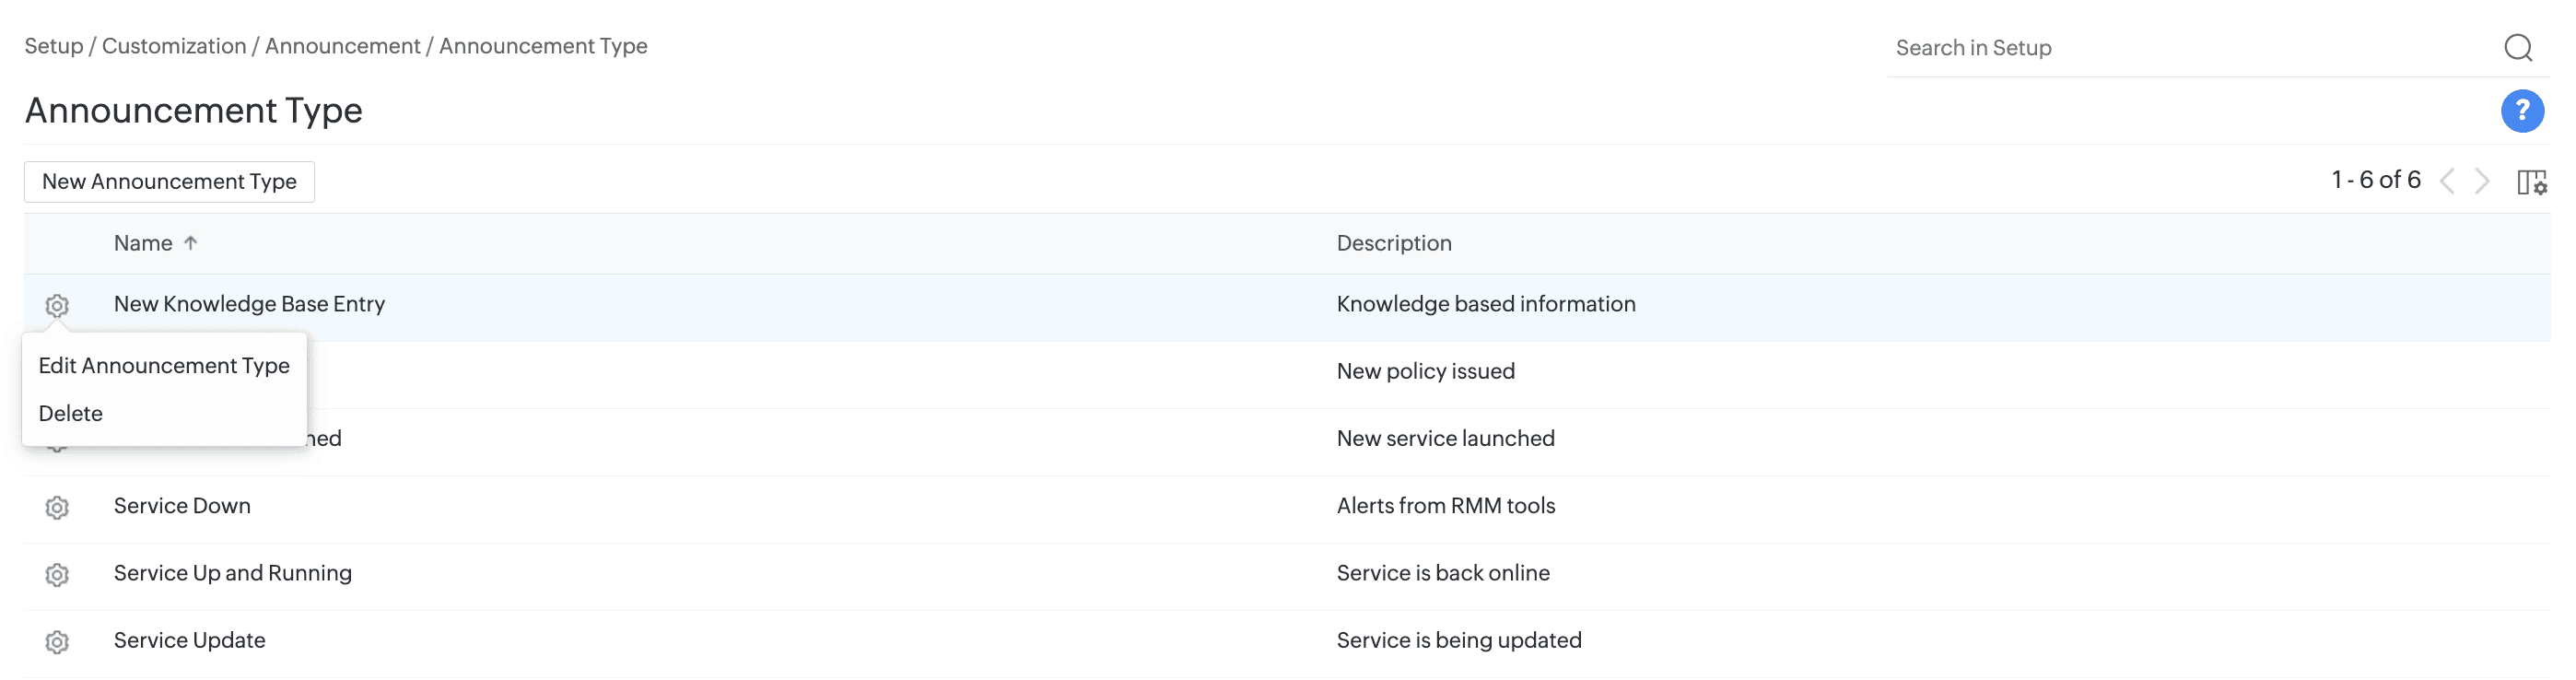Go to next page with right chevron
The image size is (2576, 680).
click(x=2482, y=181)
